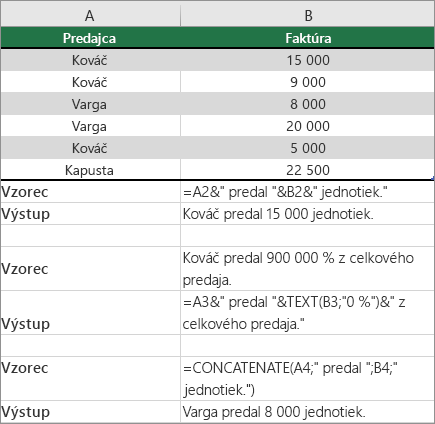
Task: Select the cell with value 5 000
Action: (307, 148)
